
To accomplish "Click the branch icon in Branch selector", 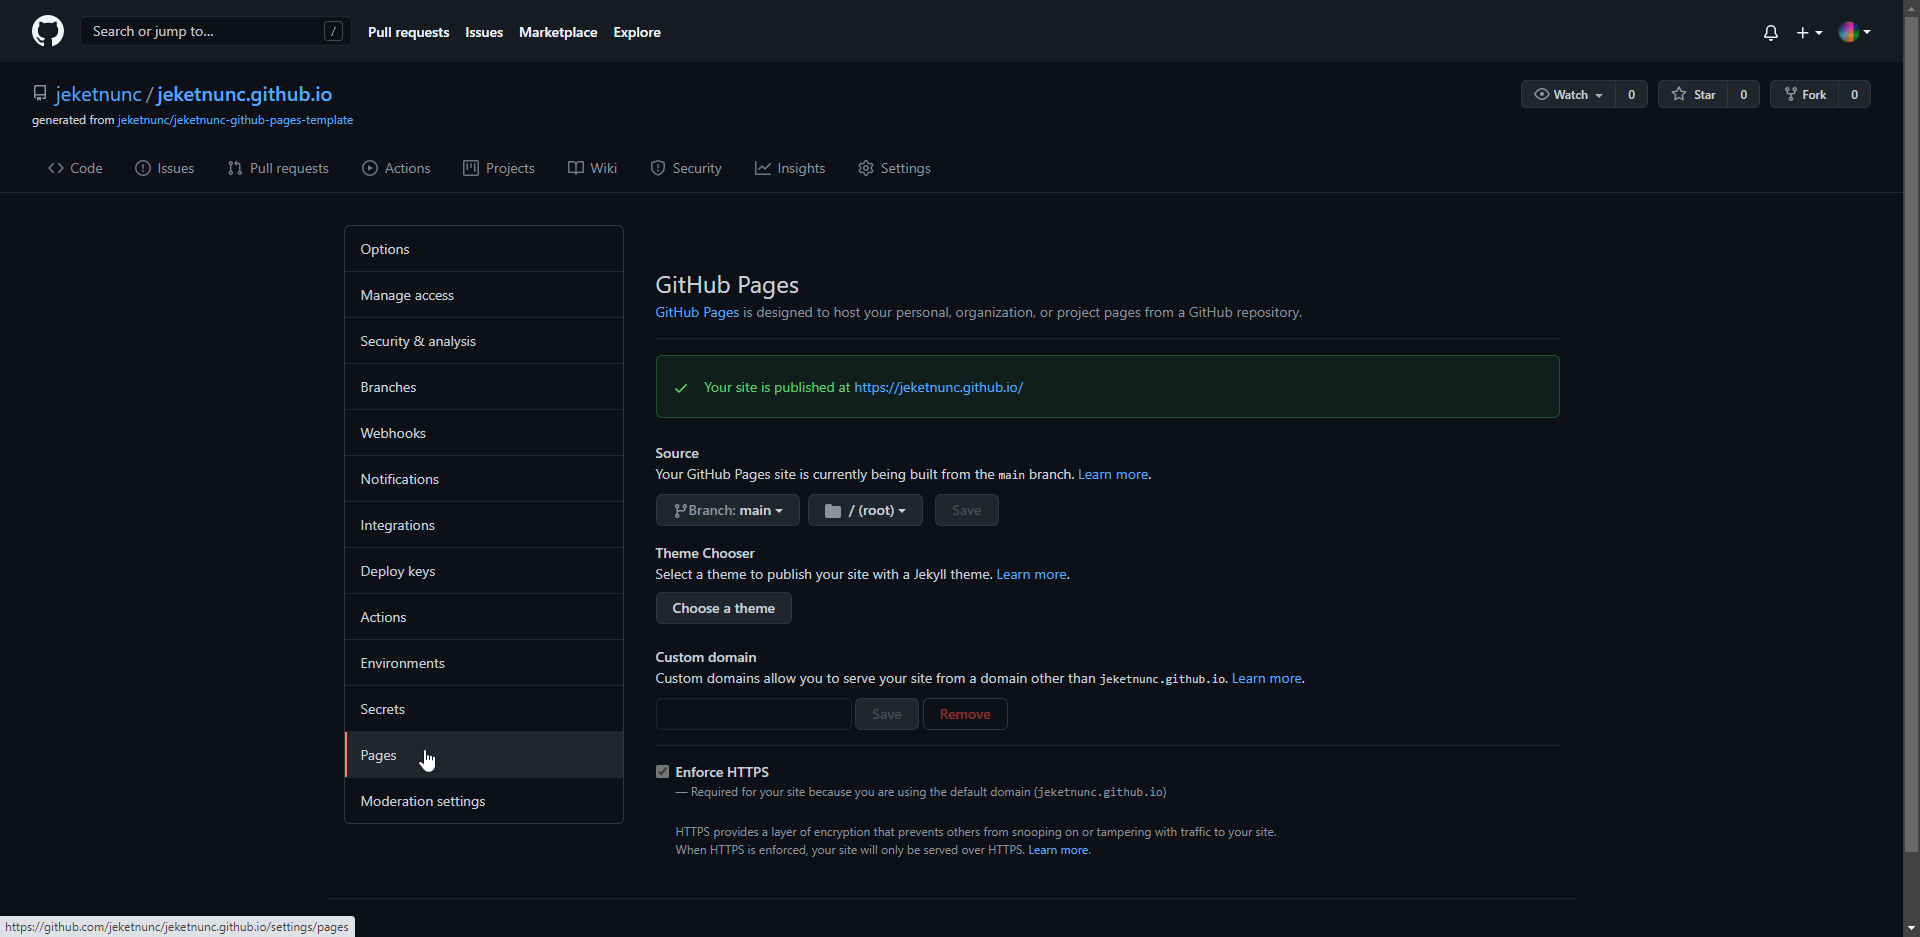I will tap(680, 511).
